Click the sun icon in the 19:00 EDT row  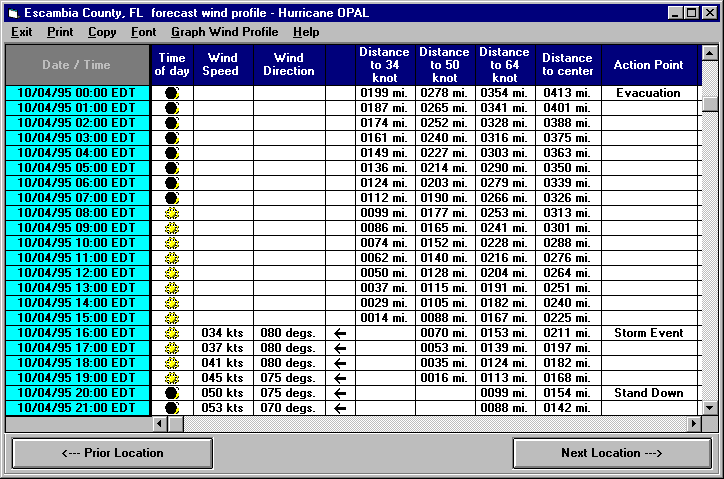171,378
